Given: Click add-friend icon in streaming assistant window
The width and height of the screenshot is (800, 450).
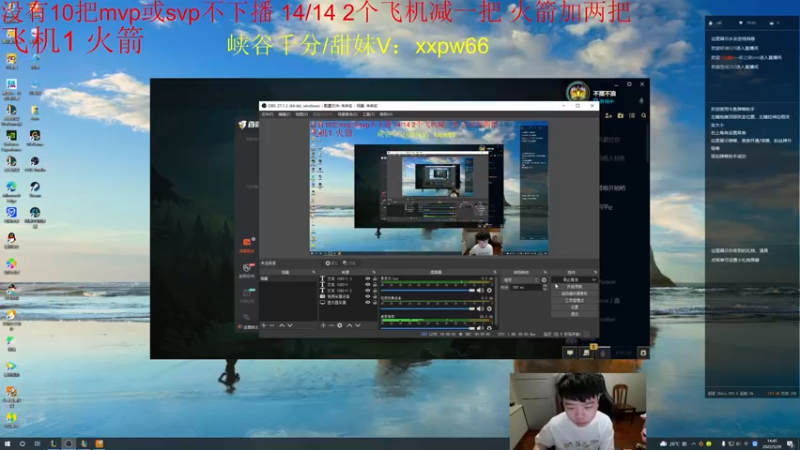Looking at the screenshot, I should [608, 116].
